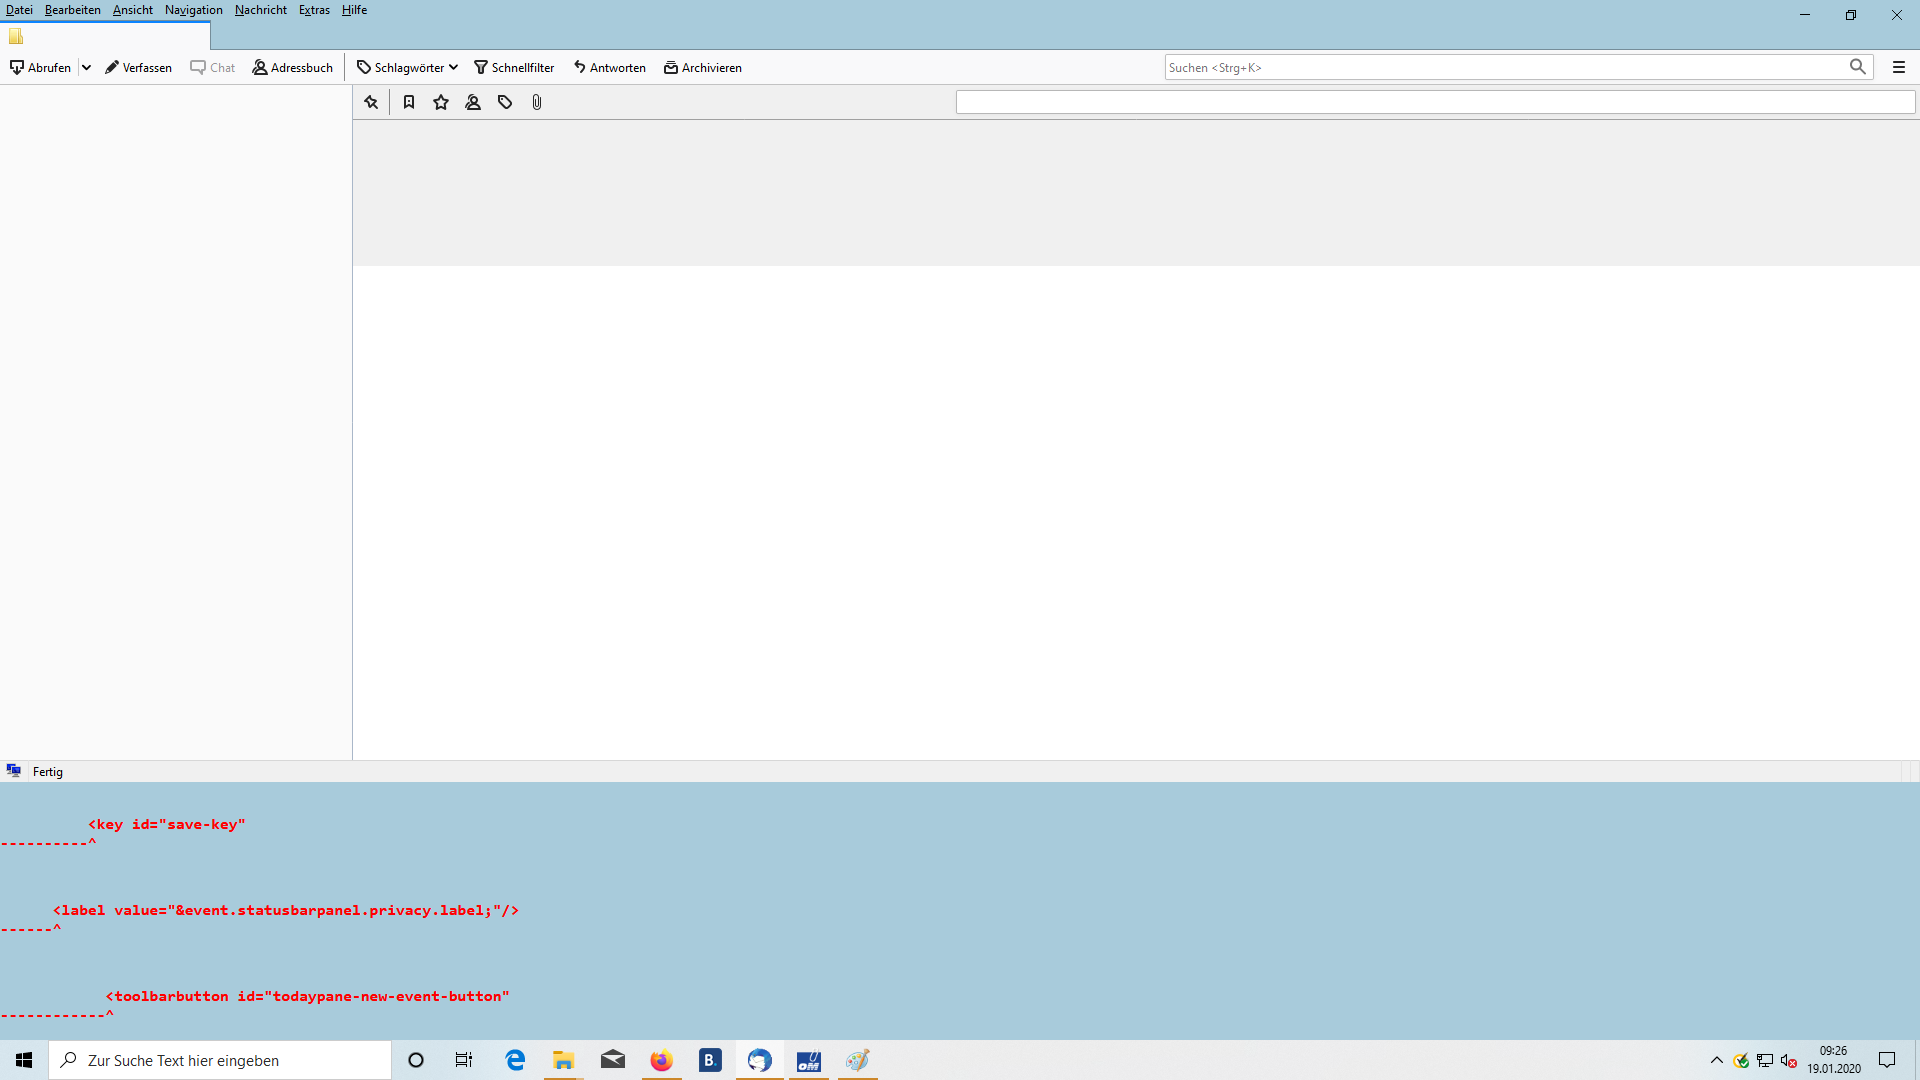Open the folder tab
1920x1080 pixels.
click(105, 36)
